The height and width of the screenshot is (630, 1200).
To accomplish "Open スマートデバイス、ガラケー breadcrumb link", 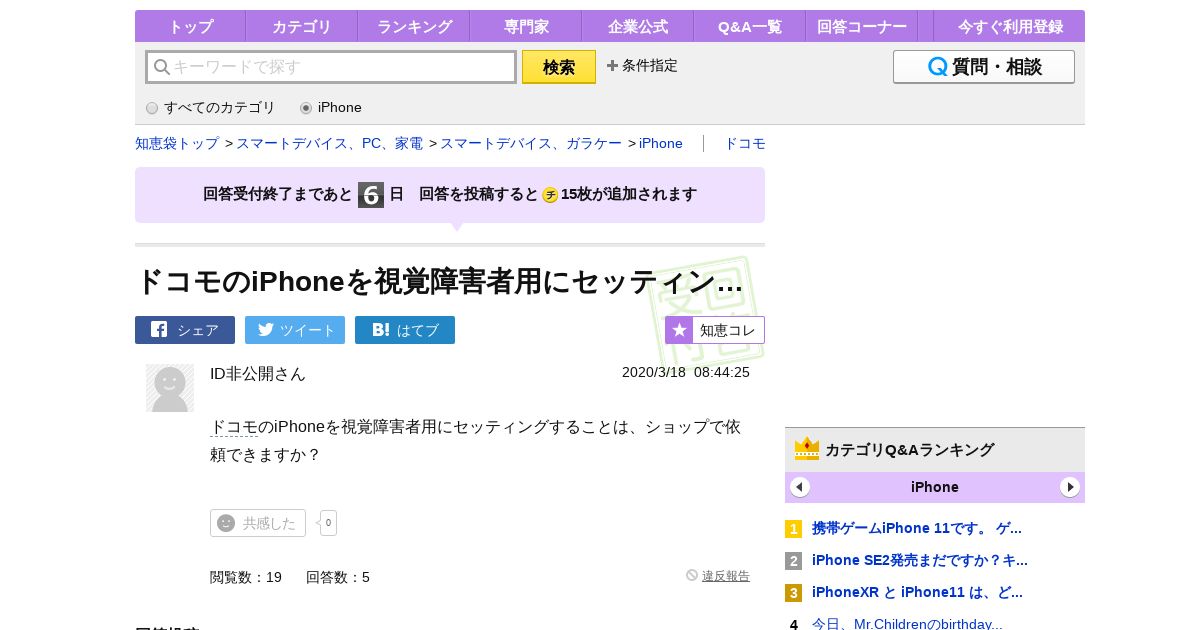I will click(531, 143).
